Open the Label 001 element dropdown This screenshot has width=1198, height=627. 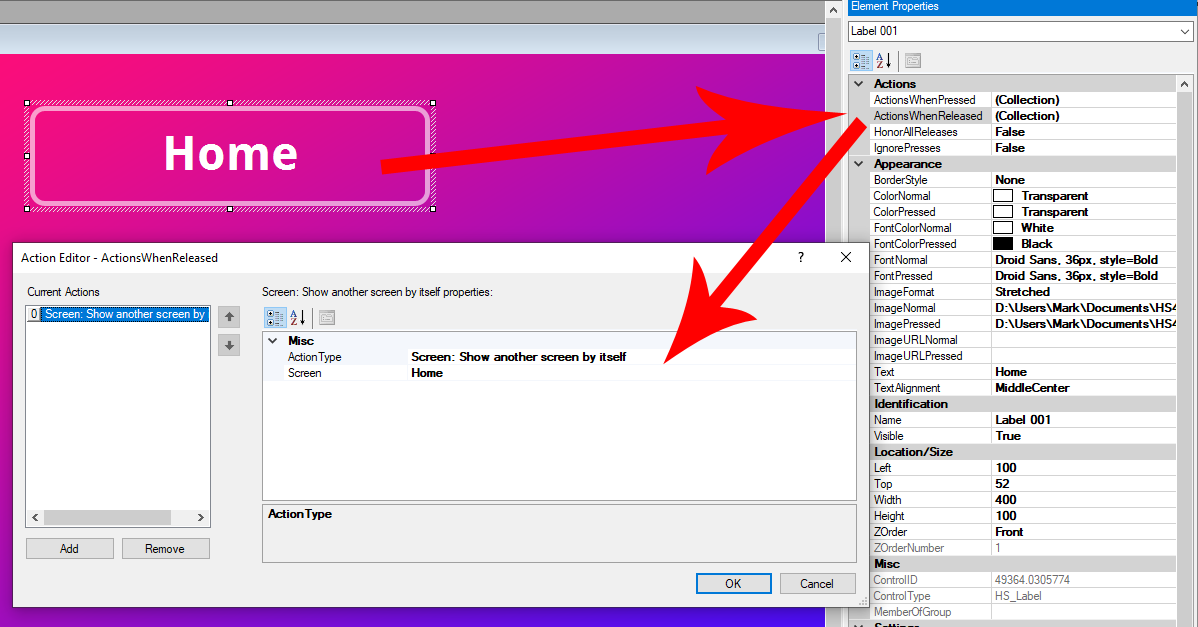(1186, 31)
